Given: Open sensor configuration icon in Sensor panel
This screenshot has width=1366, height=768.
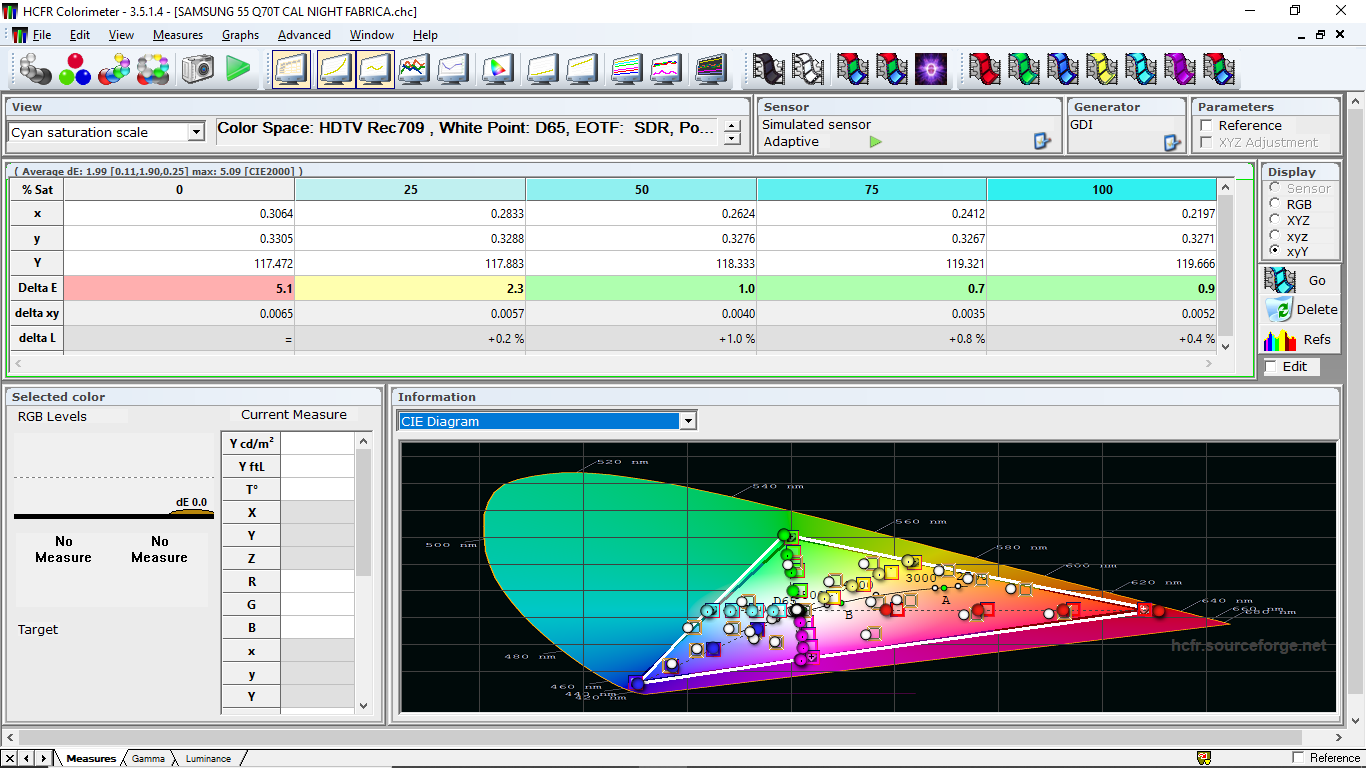Looking at the screenshot, I should [x=1043, y=142].
